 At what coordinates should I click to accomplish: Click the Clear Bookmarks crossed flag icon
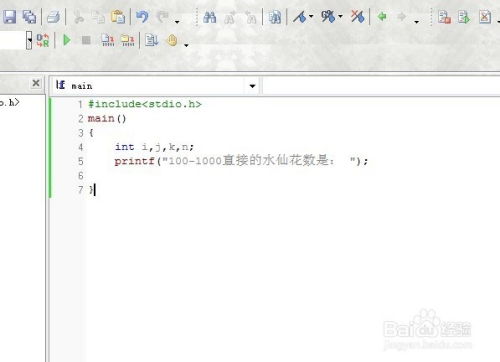[x=357, y=16]
